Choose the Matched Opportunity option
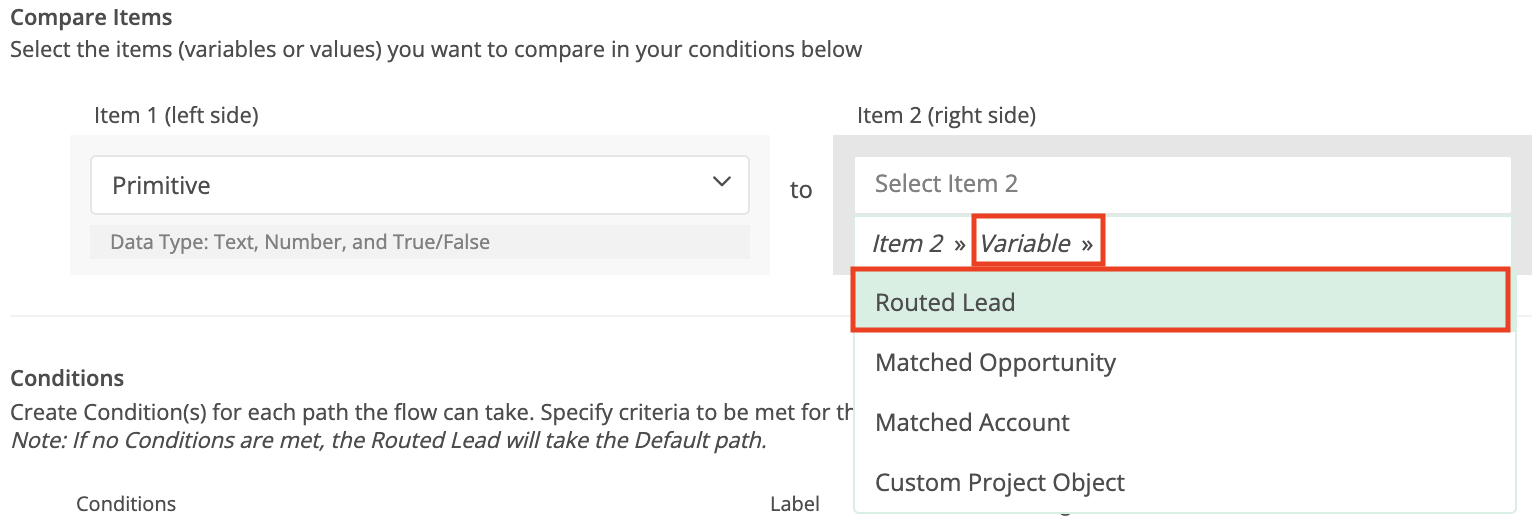This screenshot has width=1532, height=524. pyautogui.click(x=995, y=362)
